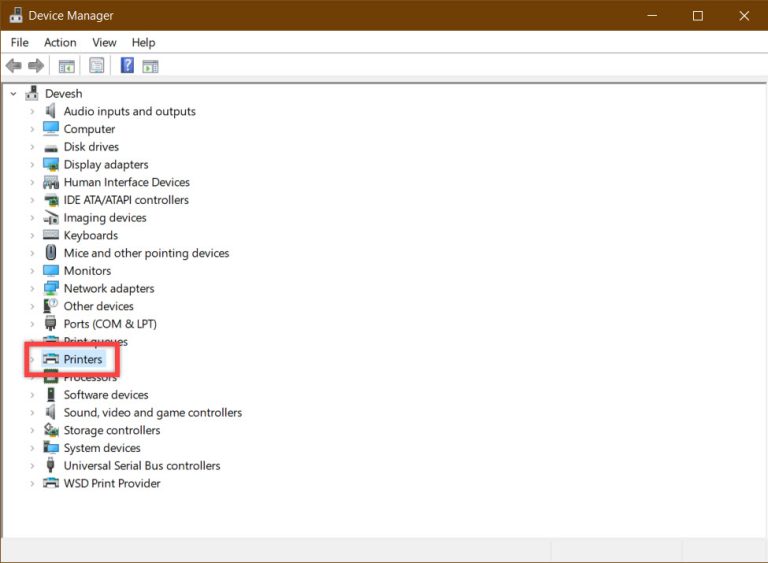
Task: Expand the Display adapters chevron
Action: tap(32, 165)
